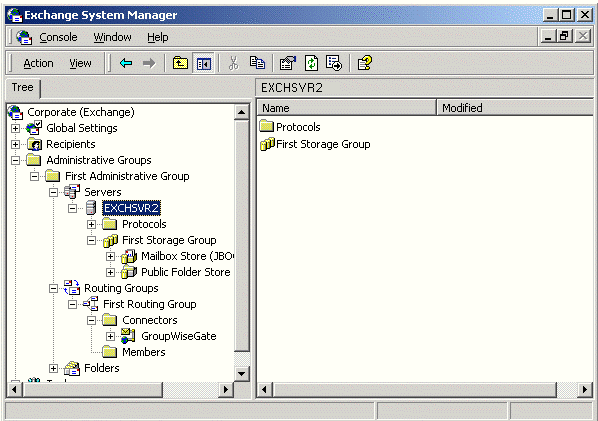This screenshot has height=421, width=598.
Task: Select the Tree tab
Action: 23,87
